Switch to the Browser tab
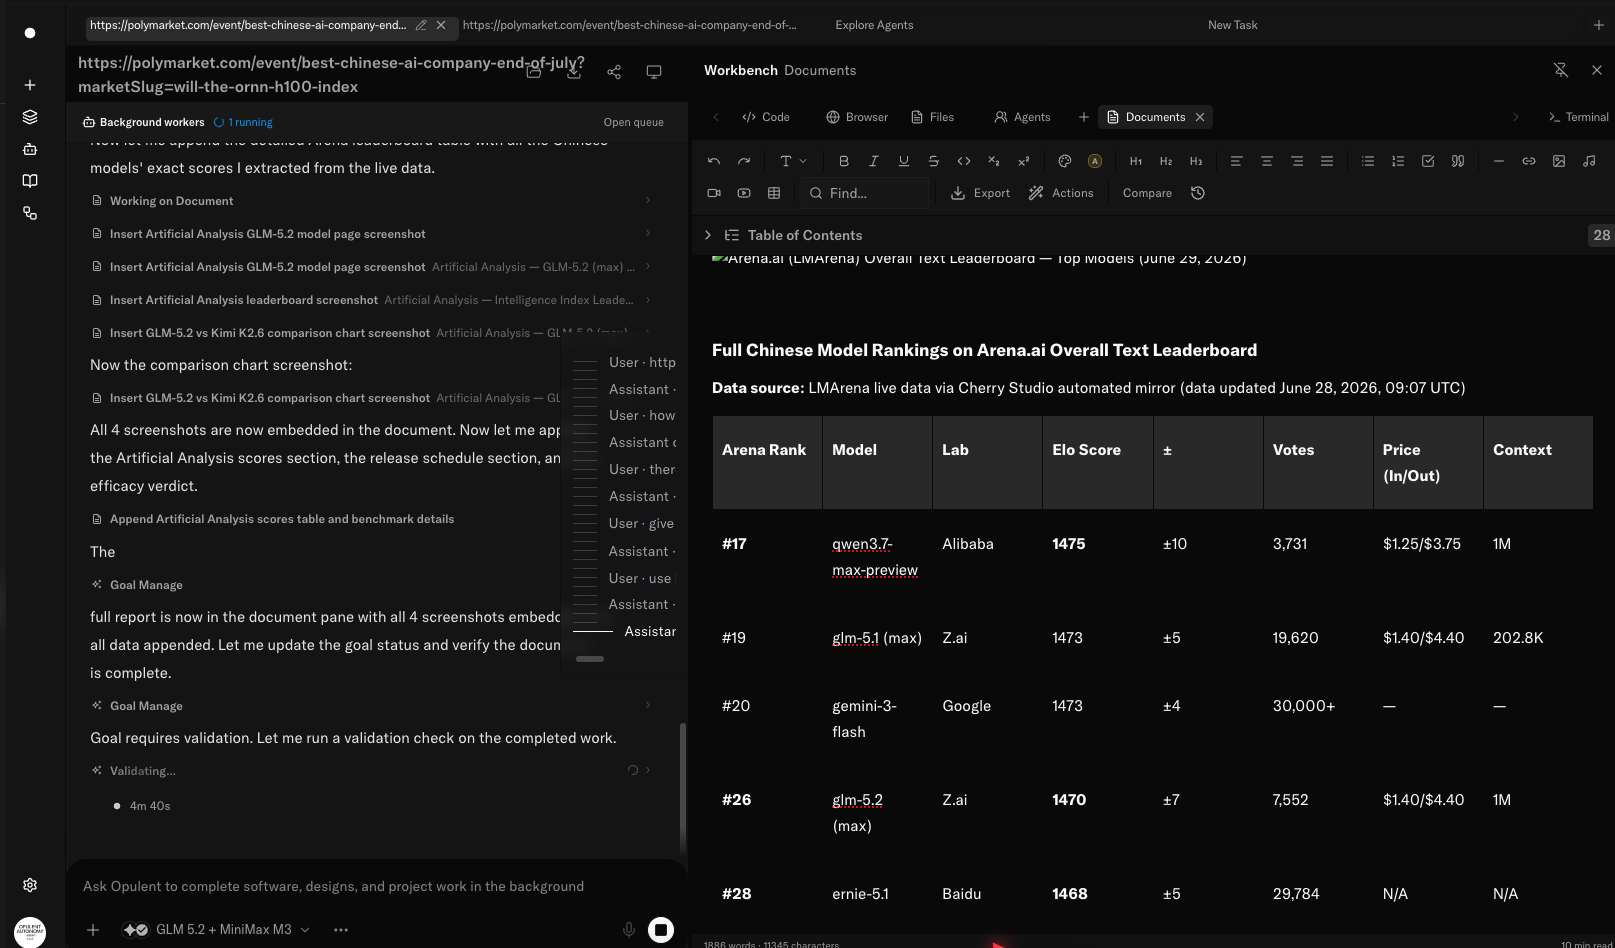 857,117
